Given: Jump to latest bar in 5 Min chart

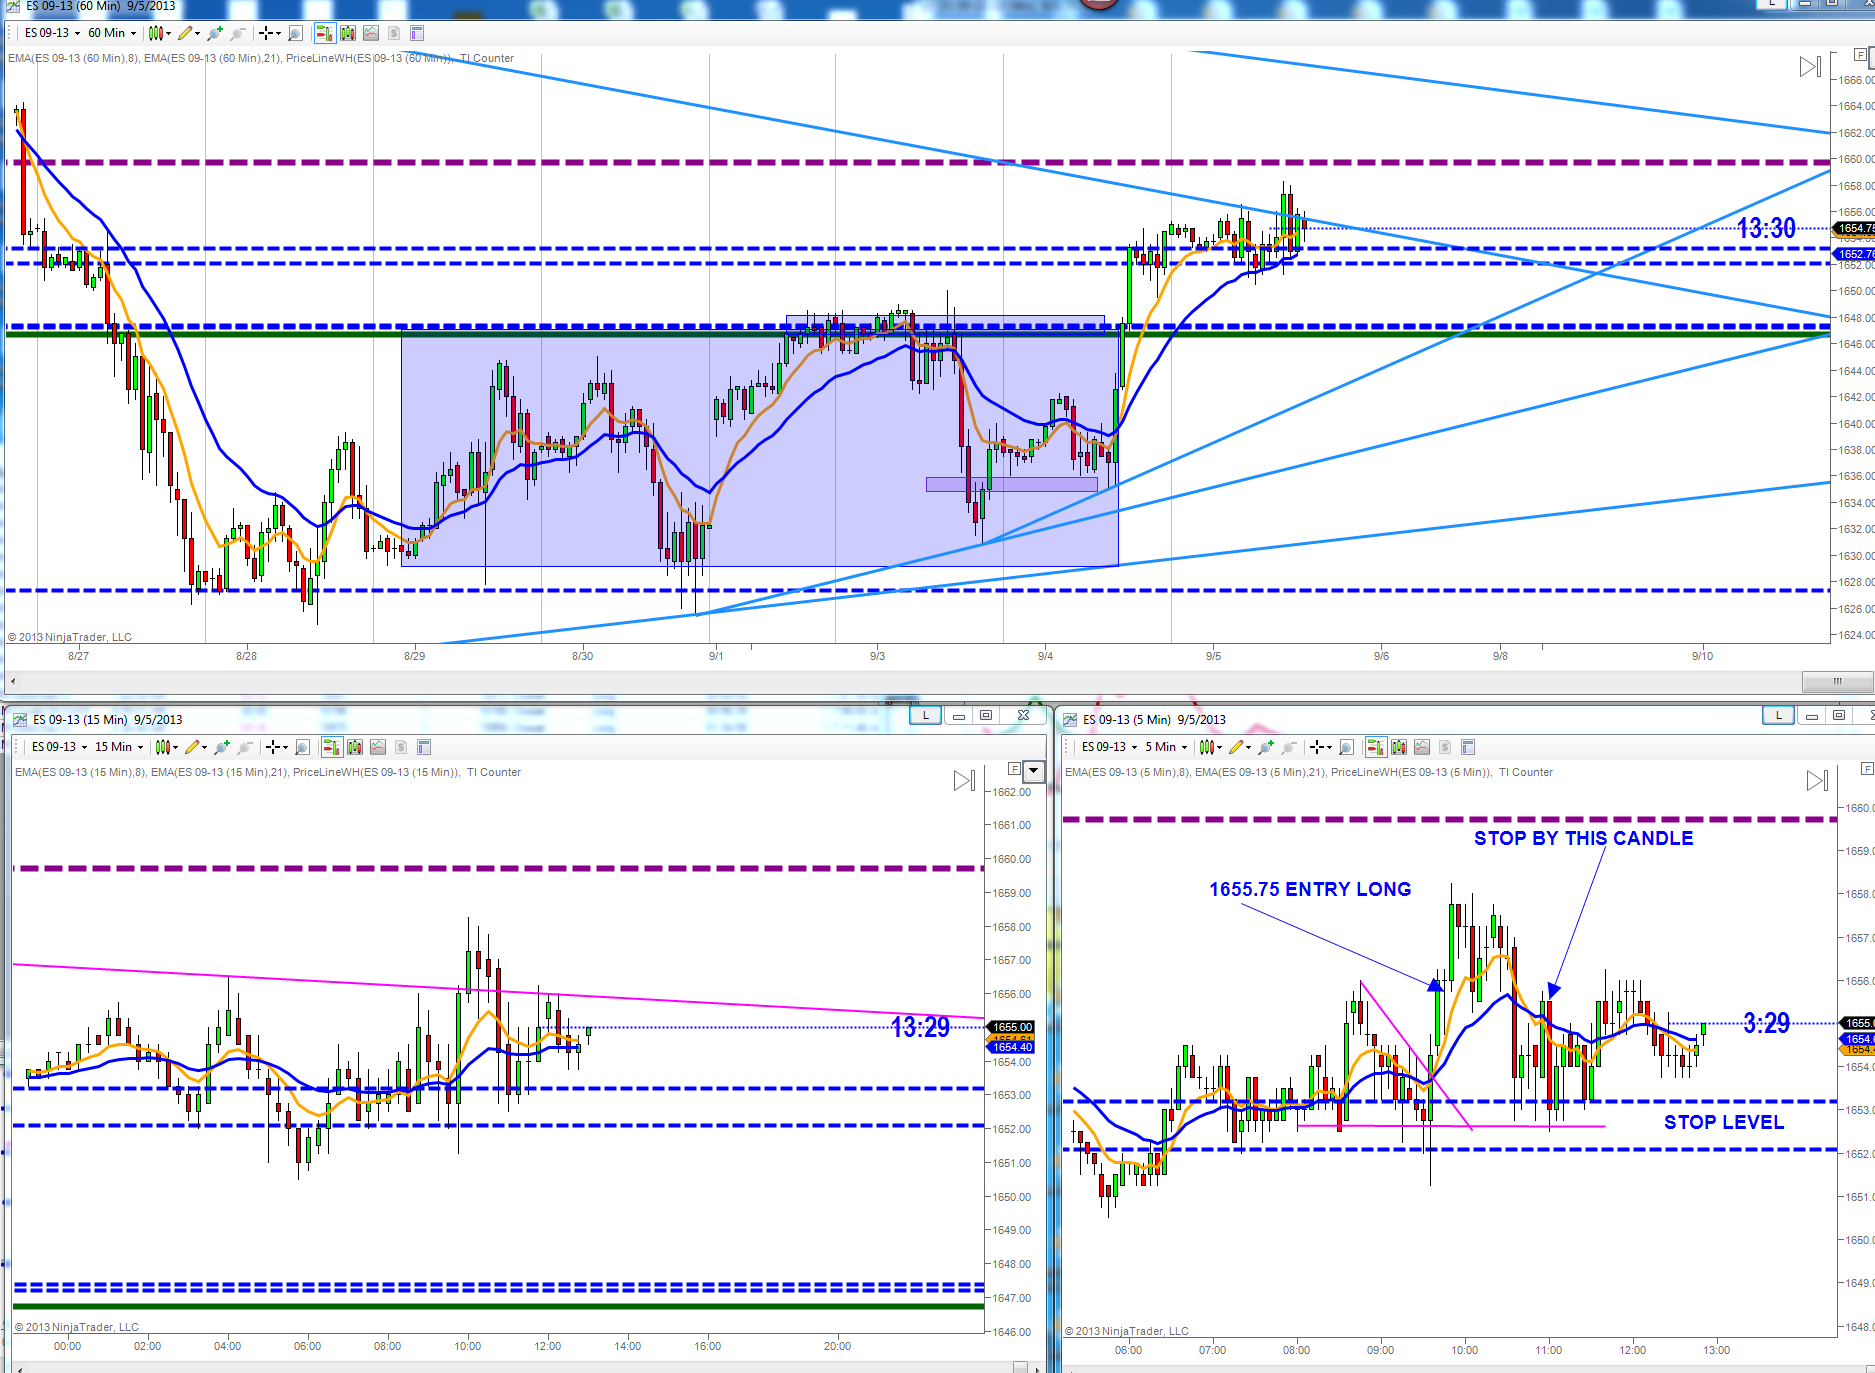Looking at the screenshot, I should 1817,781.
